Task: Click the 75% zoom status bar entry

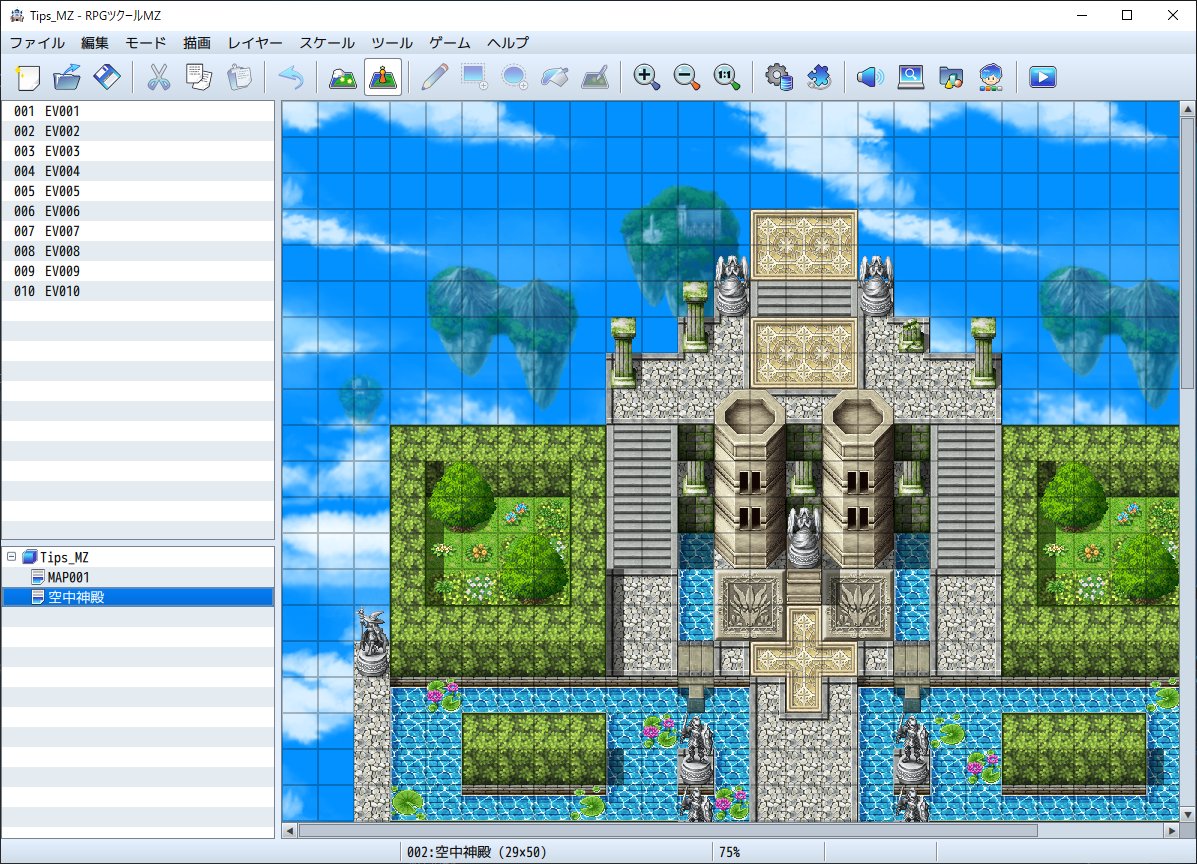Action: coord(729,852)
